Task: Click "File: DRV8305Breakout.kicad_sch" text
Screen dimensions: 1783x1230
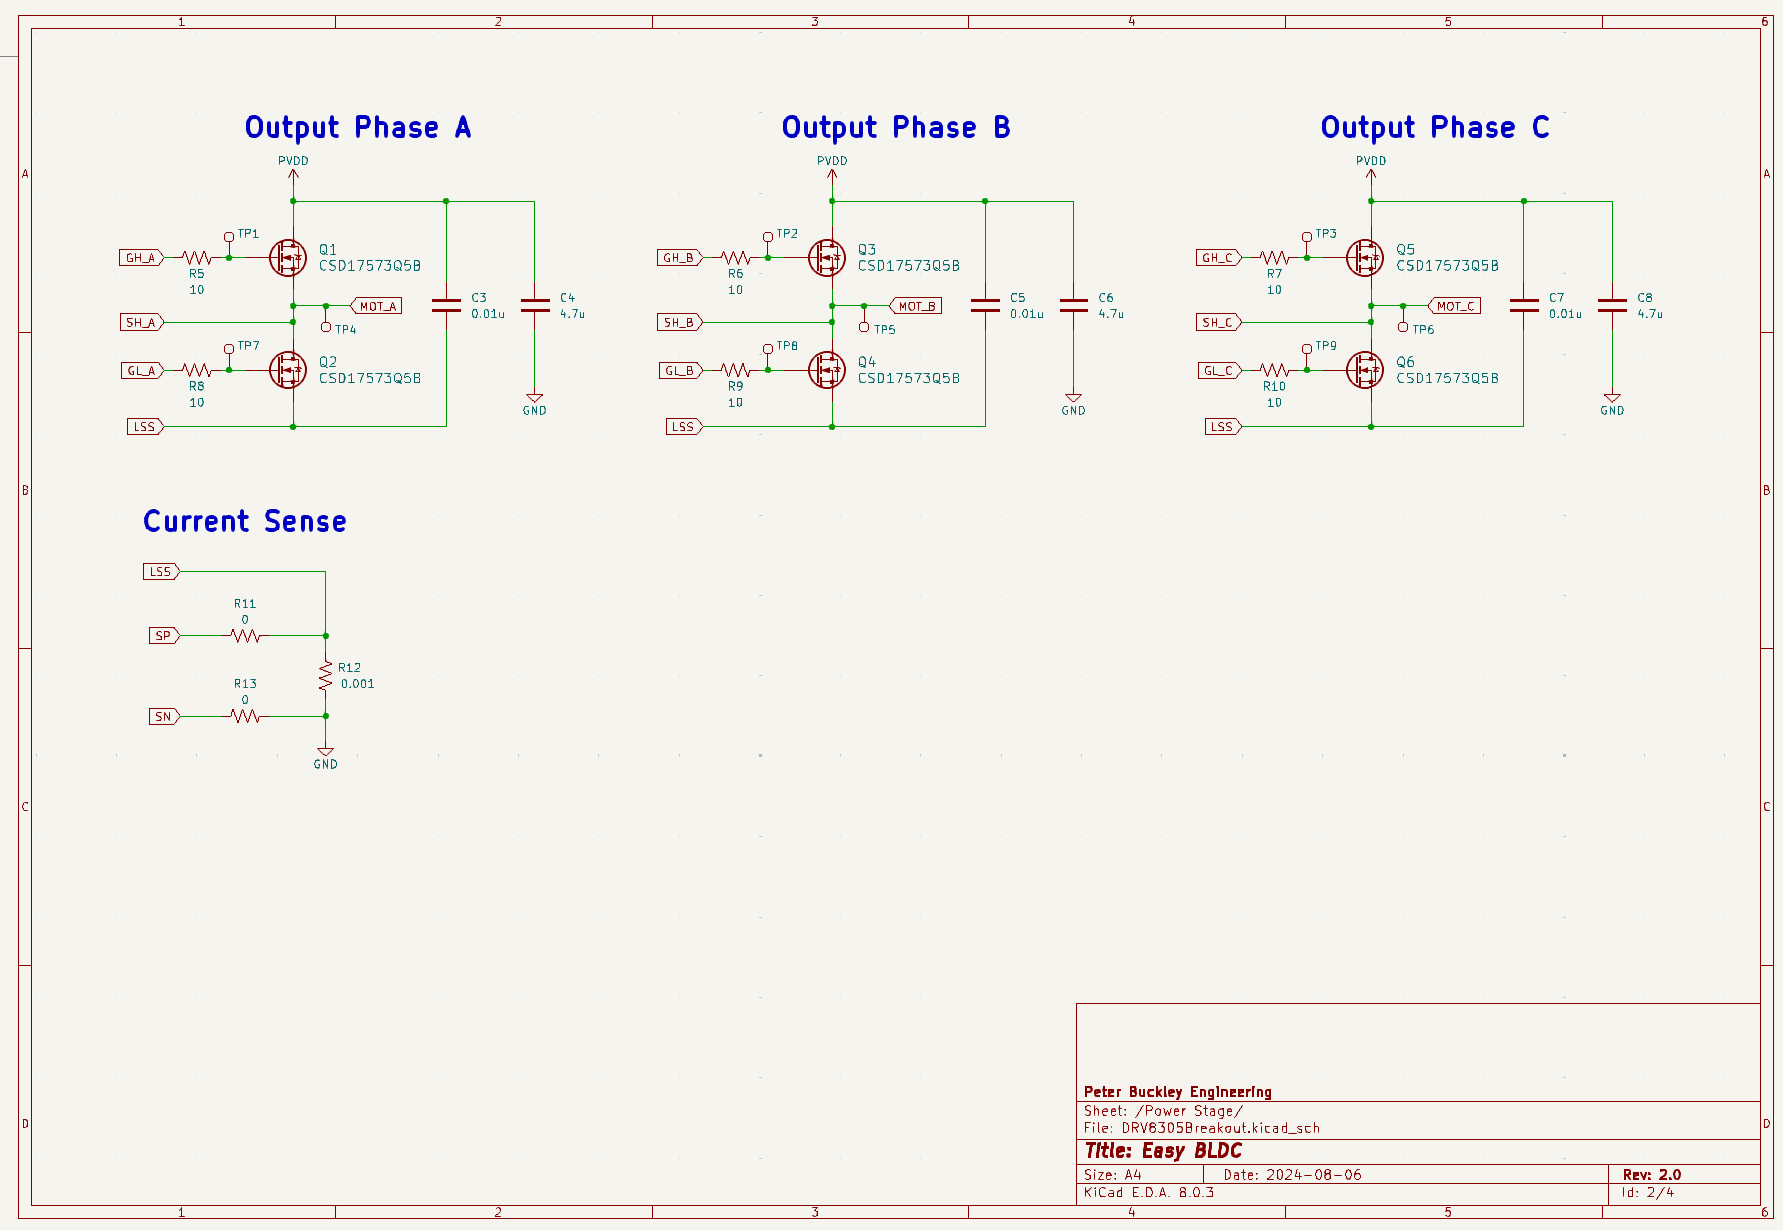Action: [x=1202, y=1128]
